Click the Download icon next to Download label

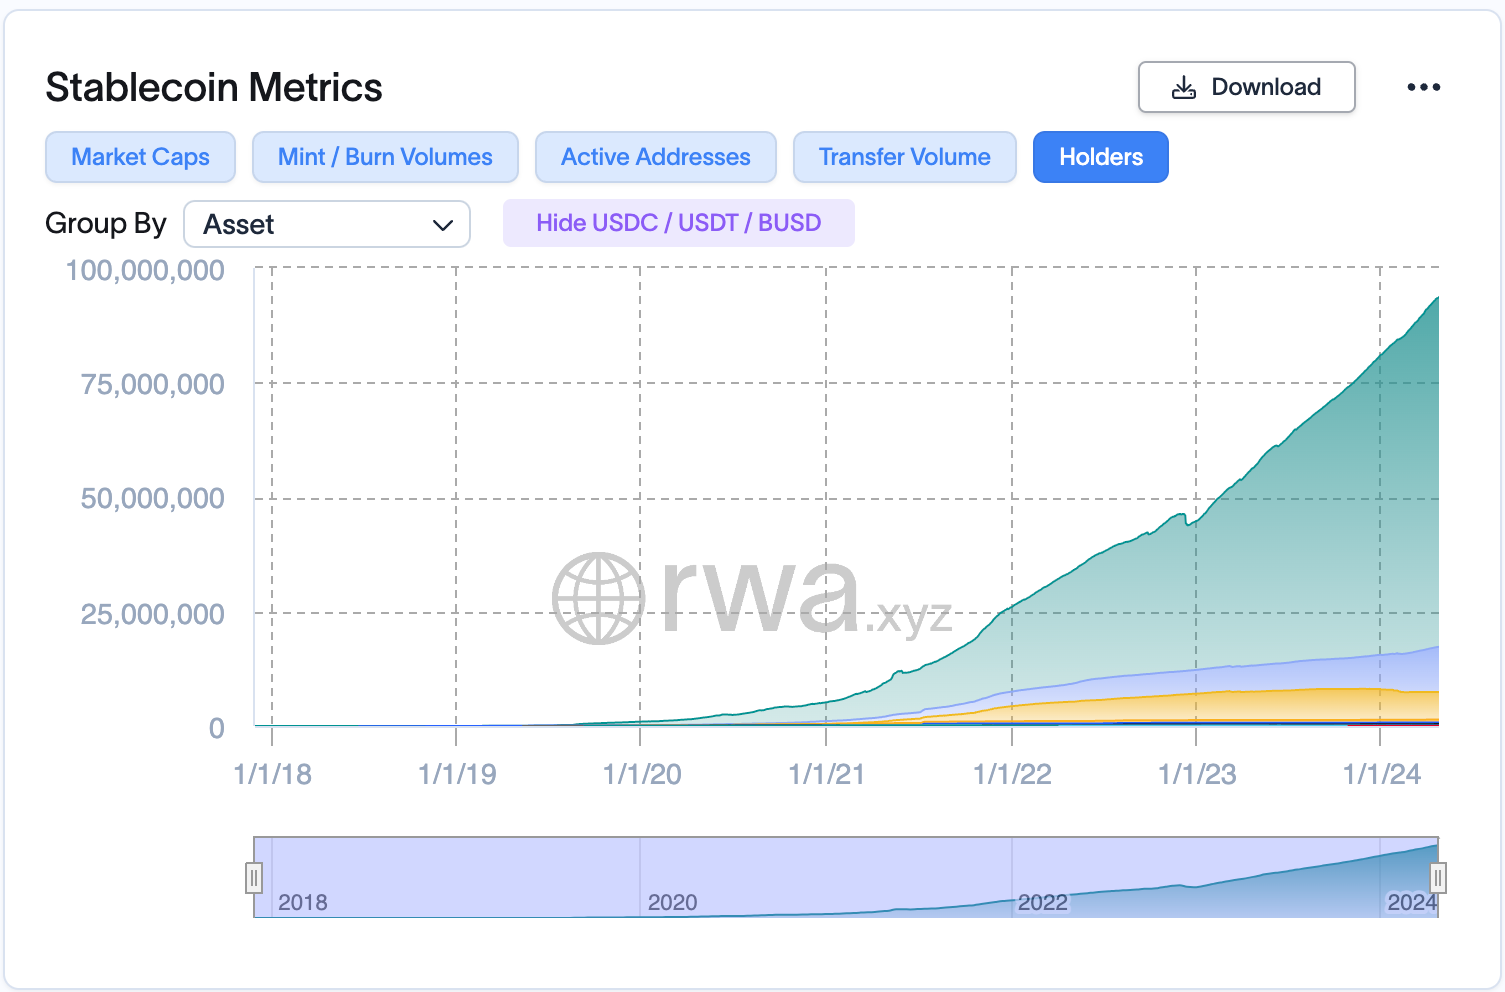click(x=1184, y=87)
